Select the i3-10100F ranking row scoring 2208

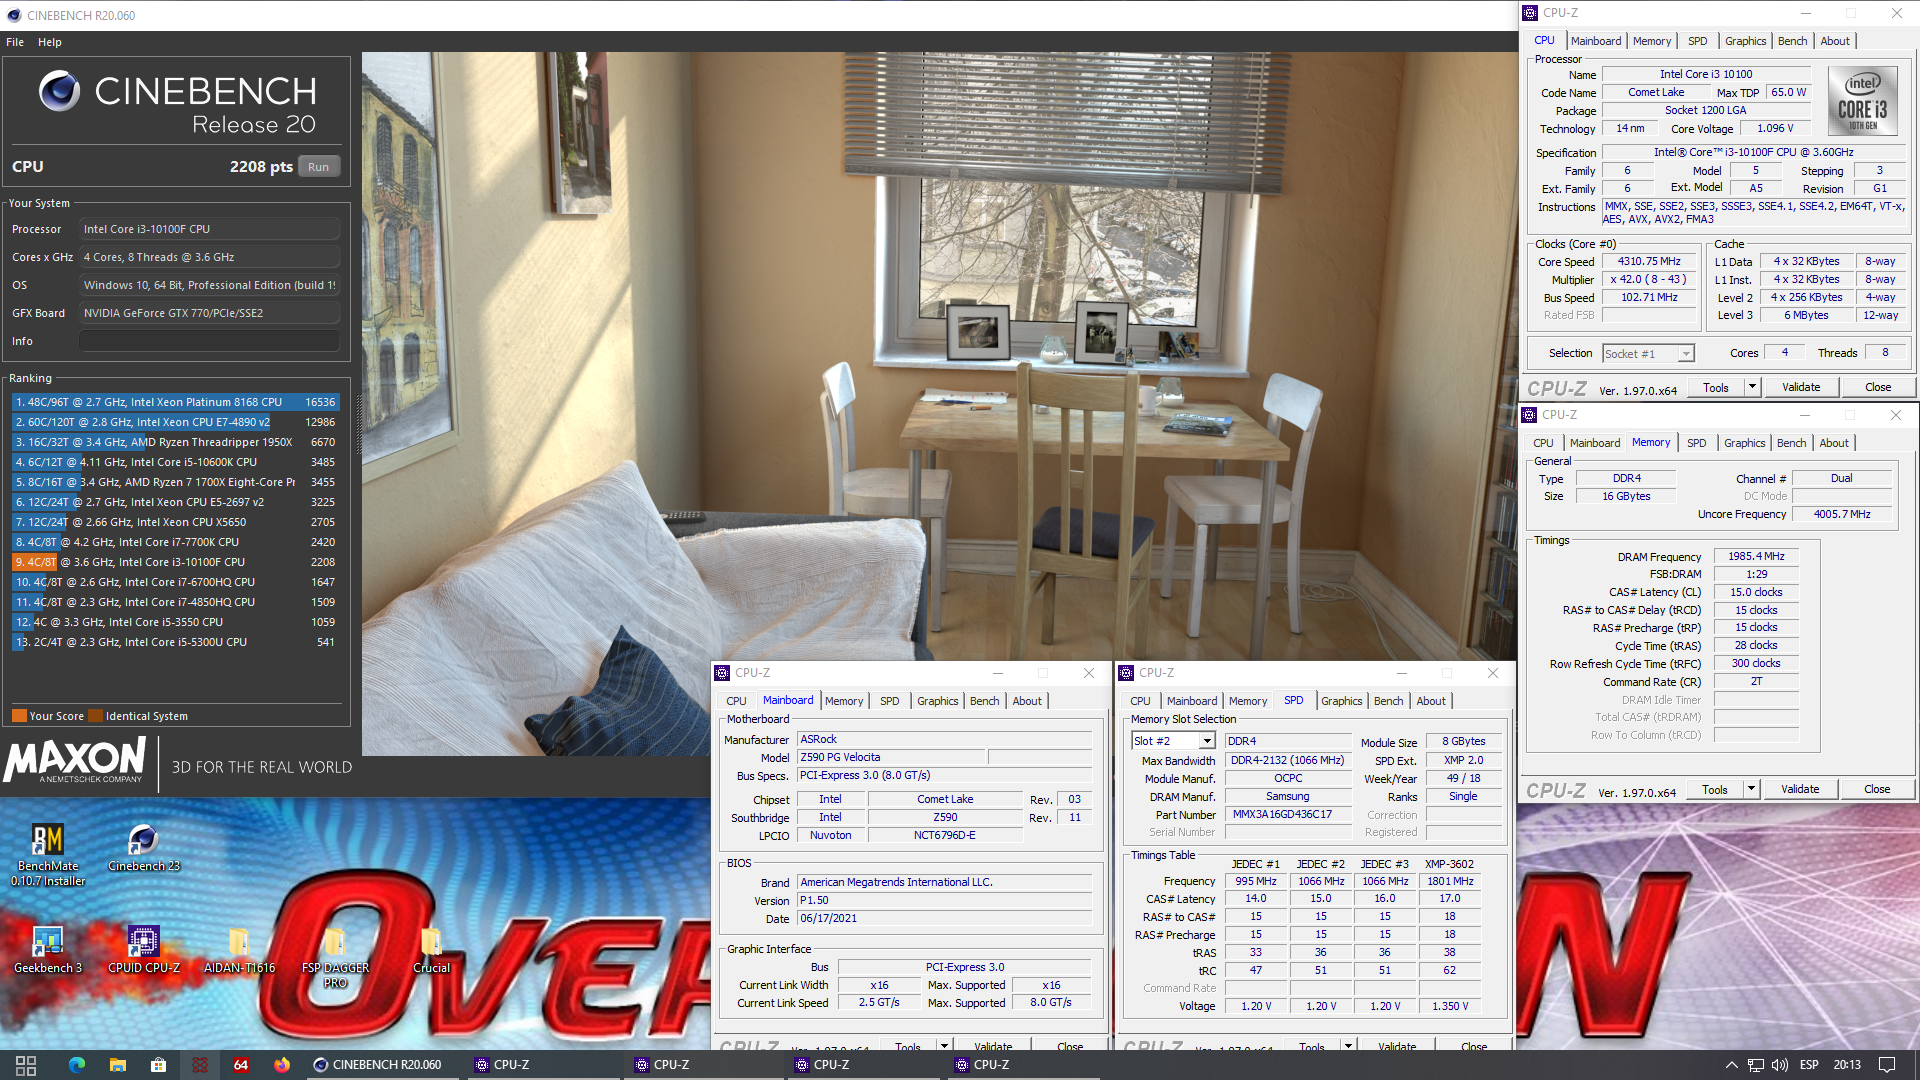tap(176, 562)
